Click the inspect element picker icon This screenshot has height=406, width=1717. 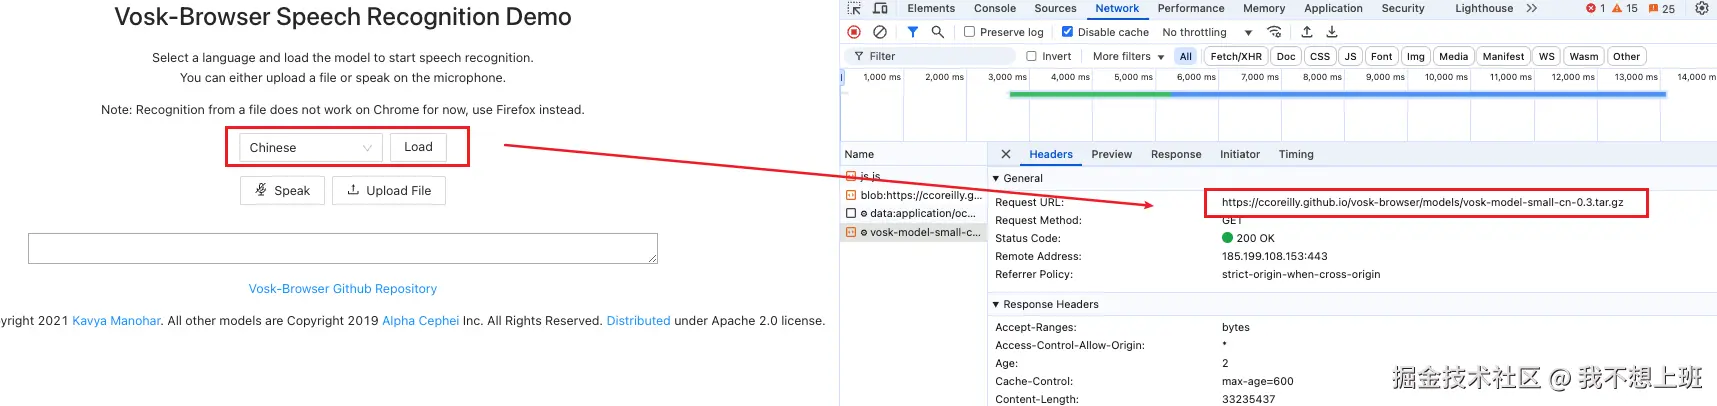854,8
